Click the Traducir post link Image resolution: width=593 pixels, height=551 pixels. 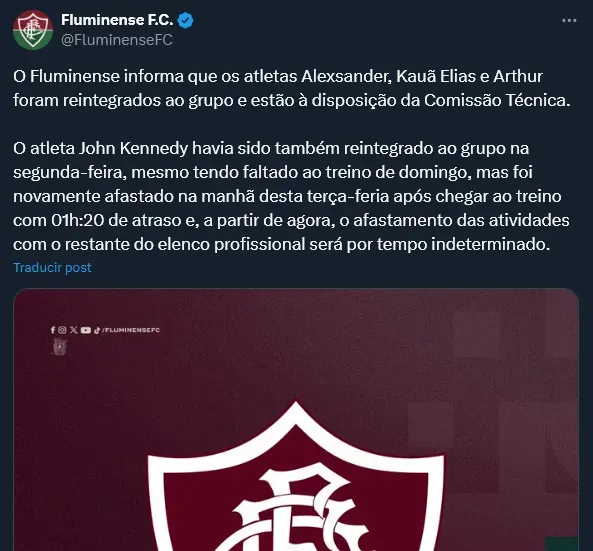pos(52,267)
